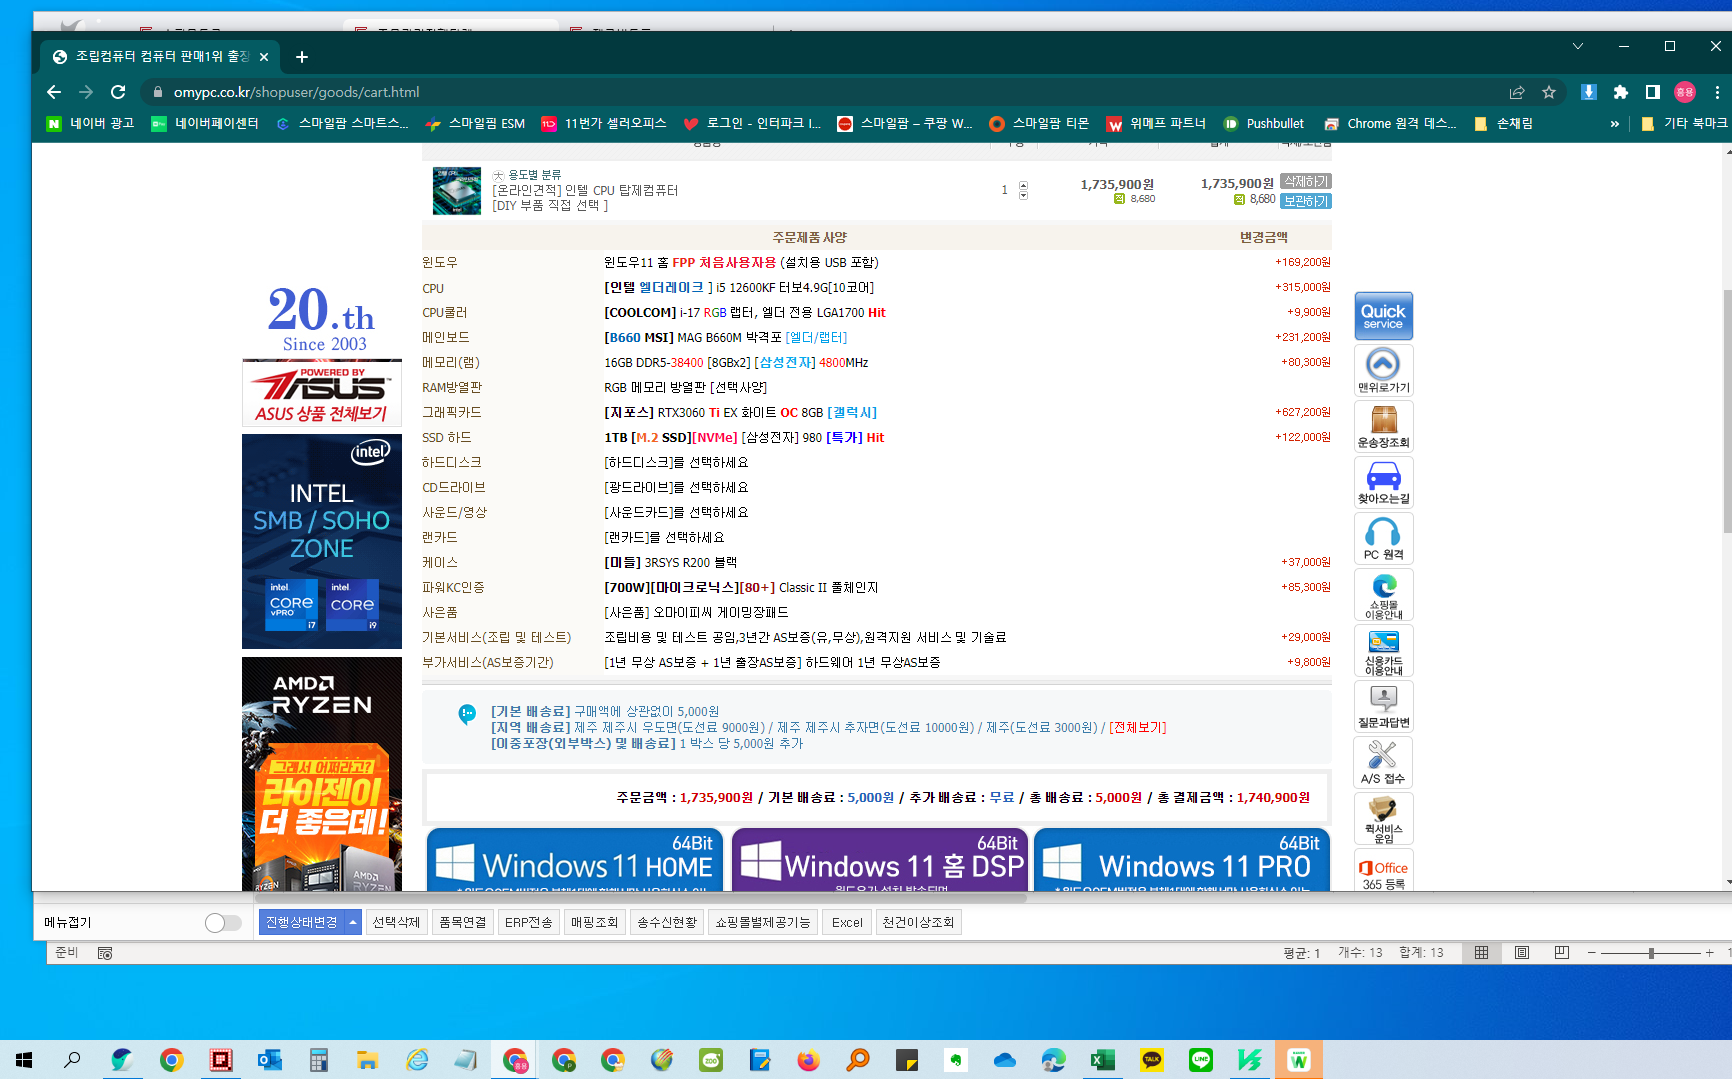Expand the 진행상태변경 dropdown arrow
The image size is (1732, 1079).
(x=353, y=922)
